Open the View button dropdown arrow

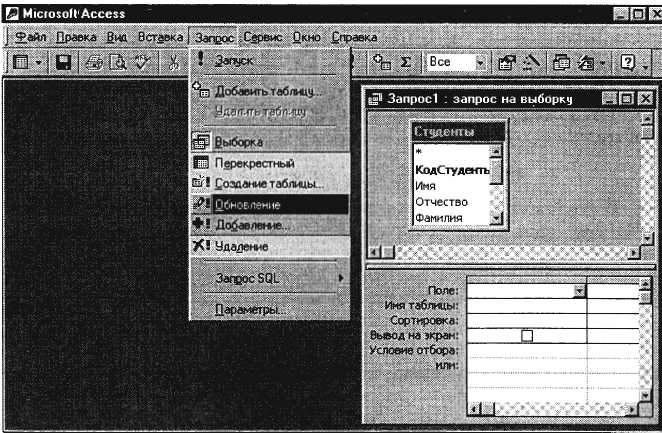(38, 63)
